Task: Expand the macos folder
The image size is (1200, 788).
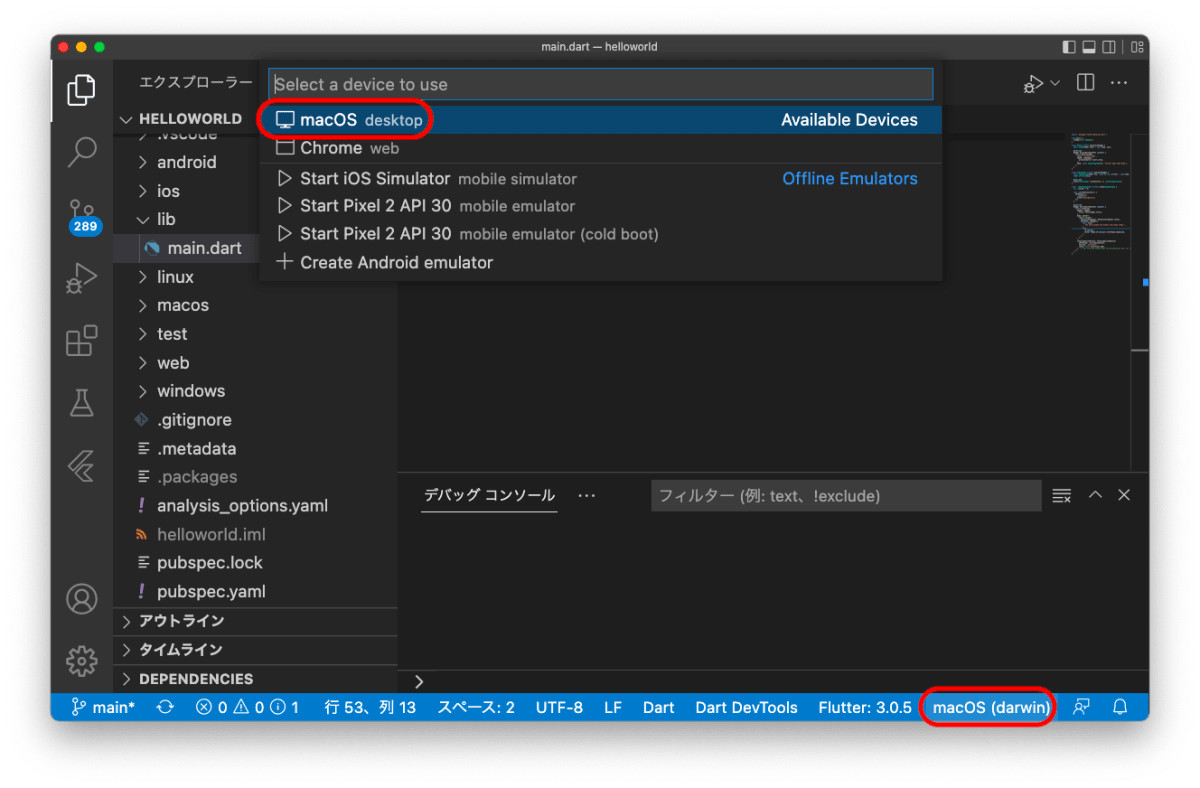Action: pos(255,305)
